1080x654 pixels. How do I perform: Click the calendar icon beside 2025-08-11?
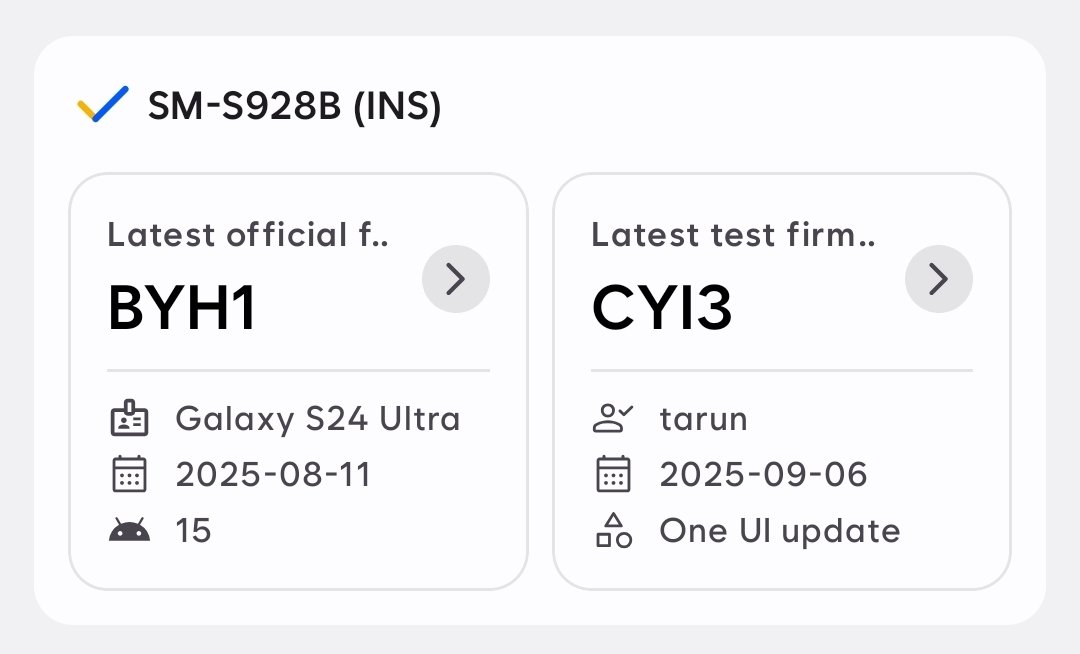point(129,474)
